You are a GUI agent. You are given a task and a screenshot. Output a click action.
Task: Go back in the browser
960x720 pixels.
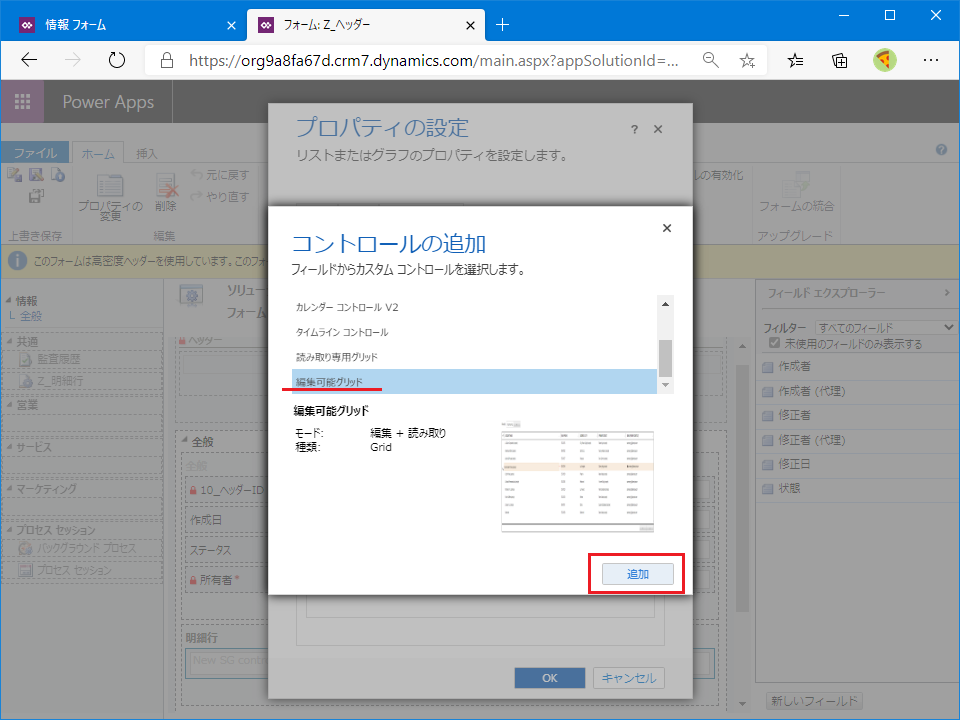coord(29,60)
